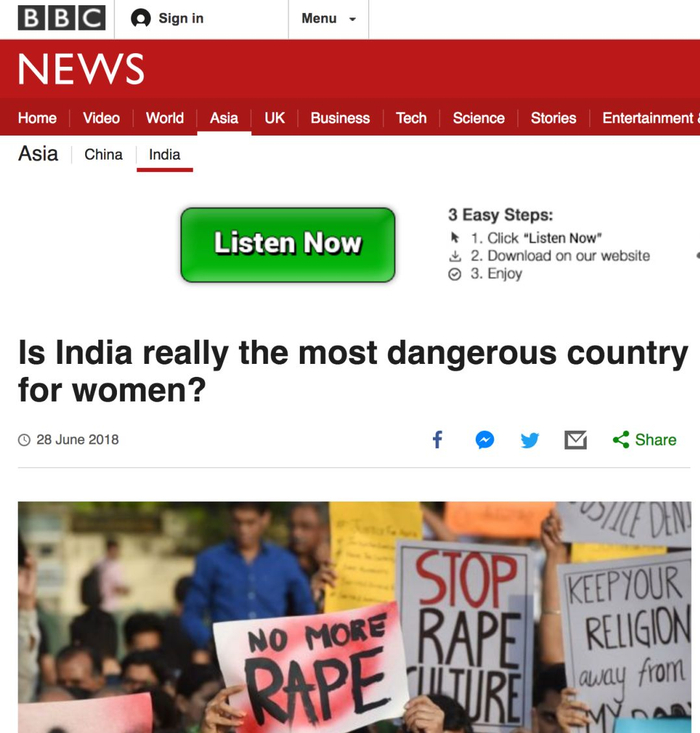Open the protest signs article image
This screenshot has height=733, width=700.
(x=354, y=617)
